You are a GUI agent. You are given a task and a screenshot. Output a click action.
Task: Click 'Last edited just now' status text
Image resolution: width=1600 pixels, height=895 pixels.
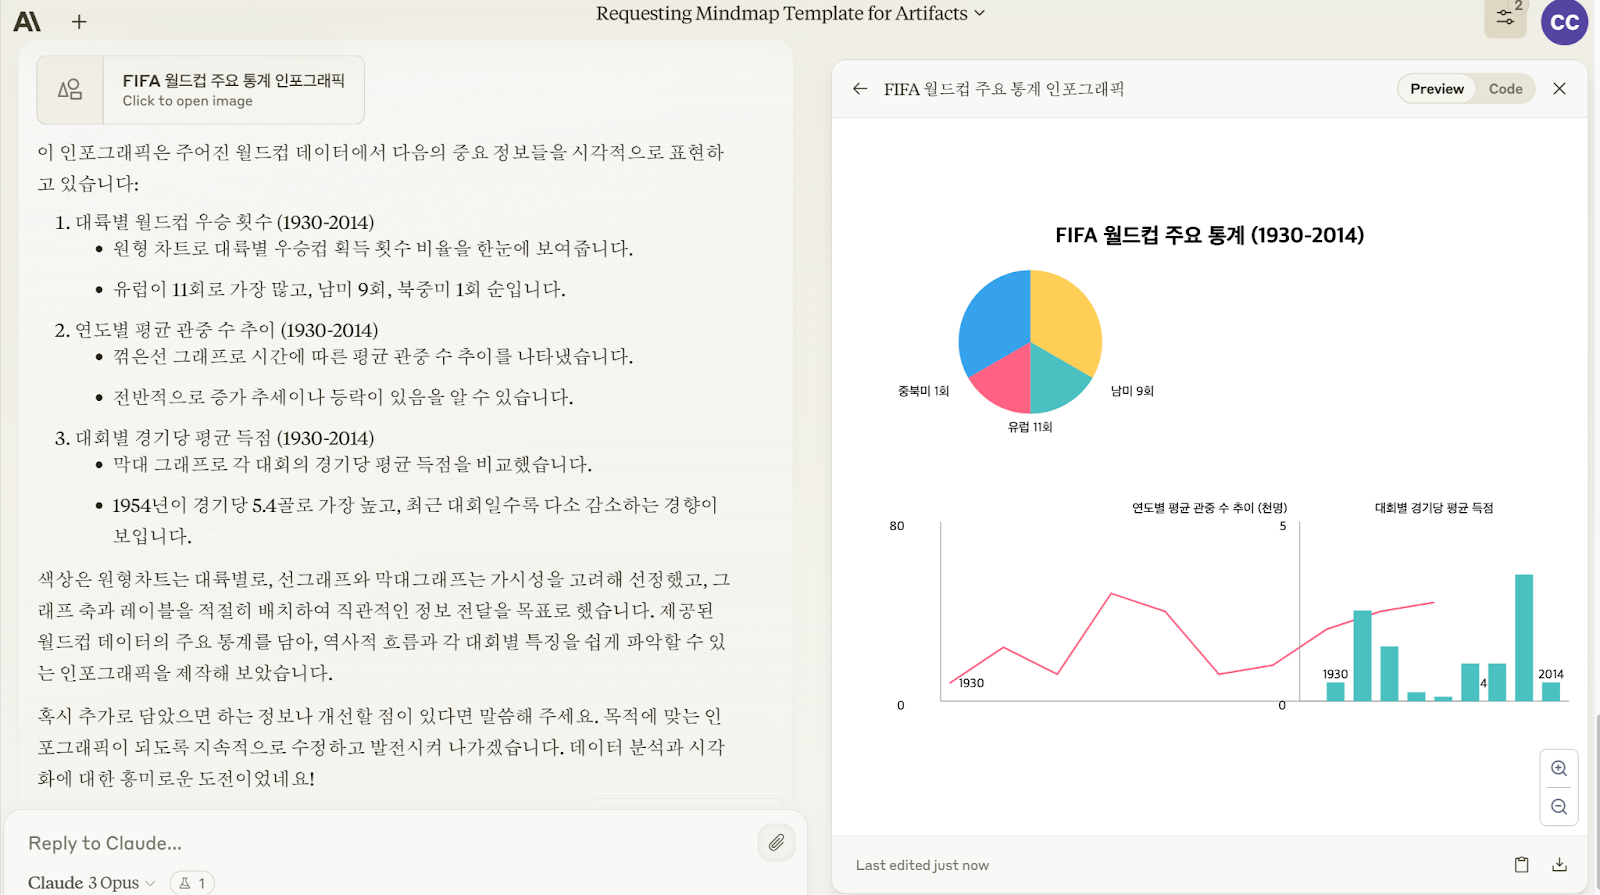[x=922, y=865]
